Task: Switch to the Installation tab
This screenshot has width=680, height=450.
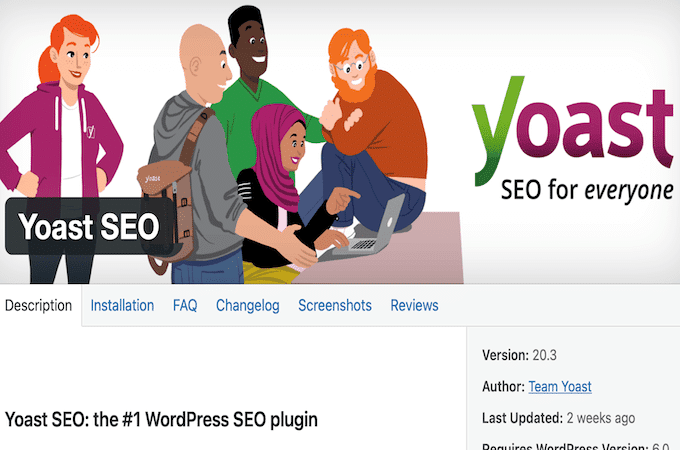Action: point(122,306)
